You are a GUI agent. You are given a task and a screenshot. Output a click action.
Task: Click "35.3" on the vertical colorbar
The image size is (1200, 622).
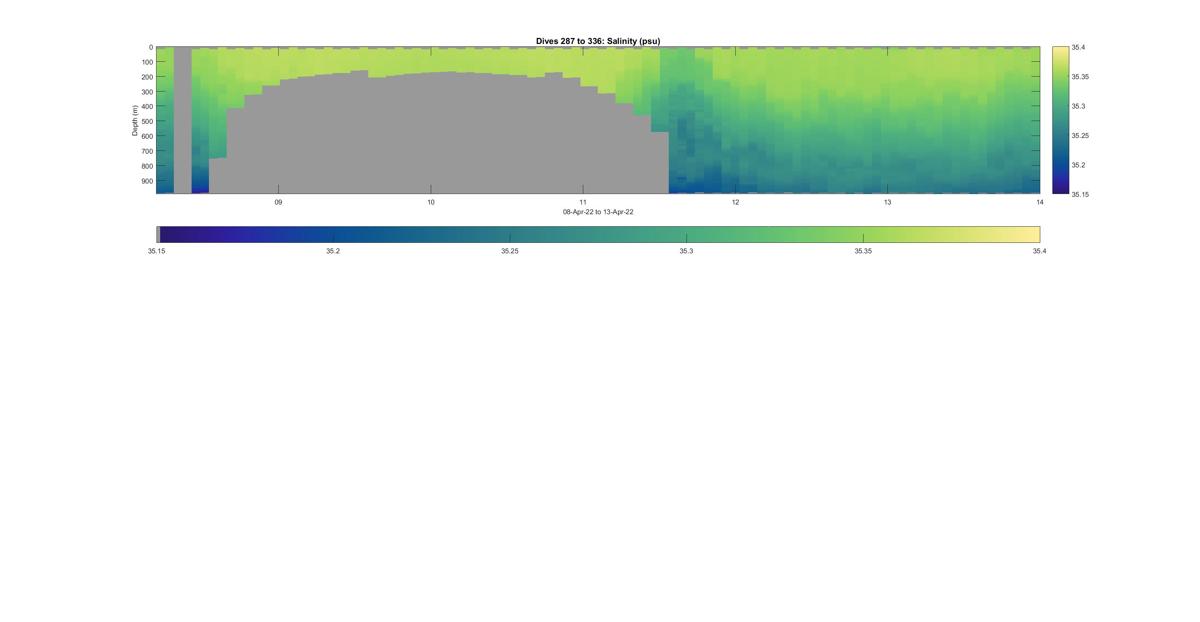1078,106
